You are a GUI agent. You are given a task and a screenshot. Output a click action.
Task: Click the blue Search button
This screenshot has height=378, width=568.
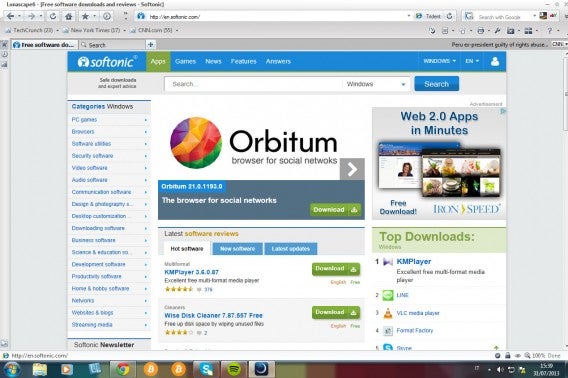click(437, 84)
